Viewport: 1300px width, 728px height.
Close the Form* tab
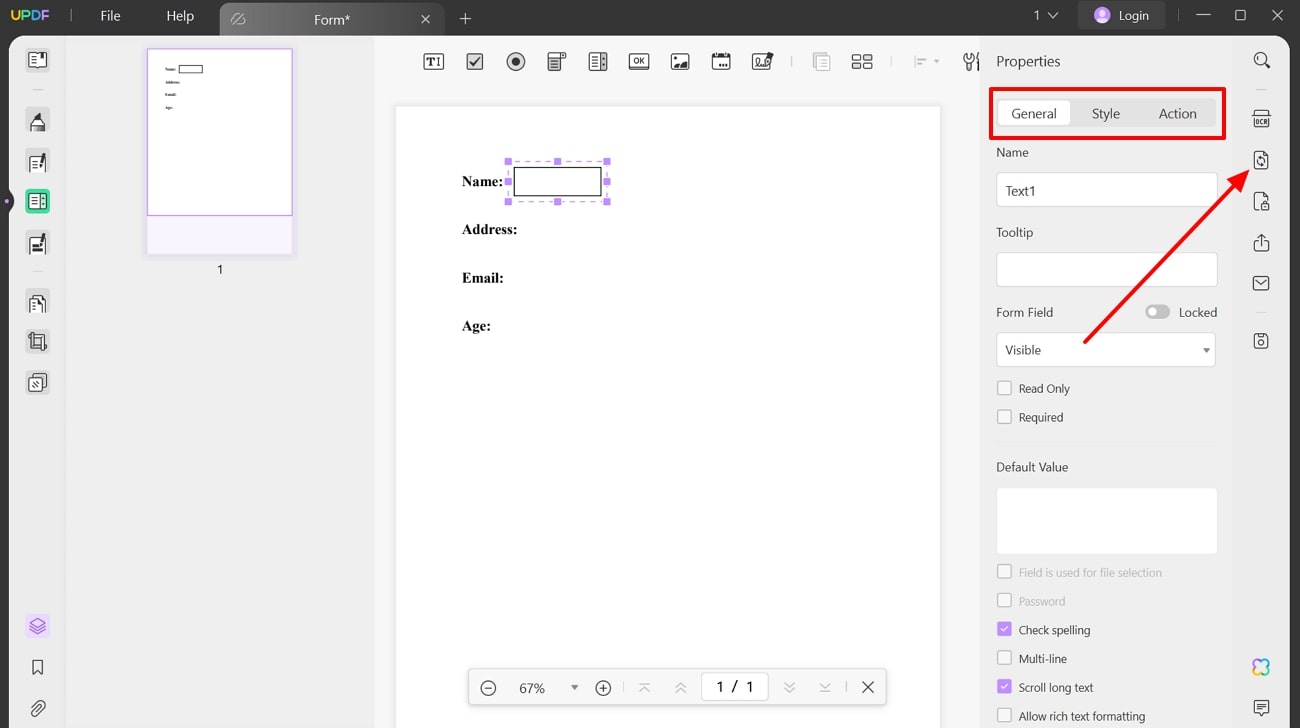coord(426,19)
